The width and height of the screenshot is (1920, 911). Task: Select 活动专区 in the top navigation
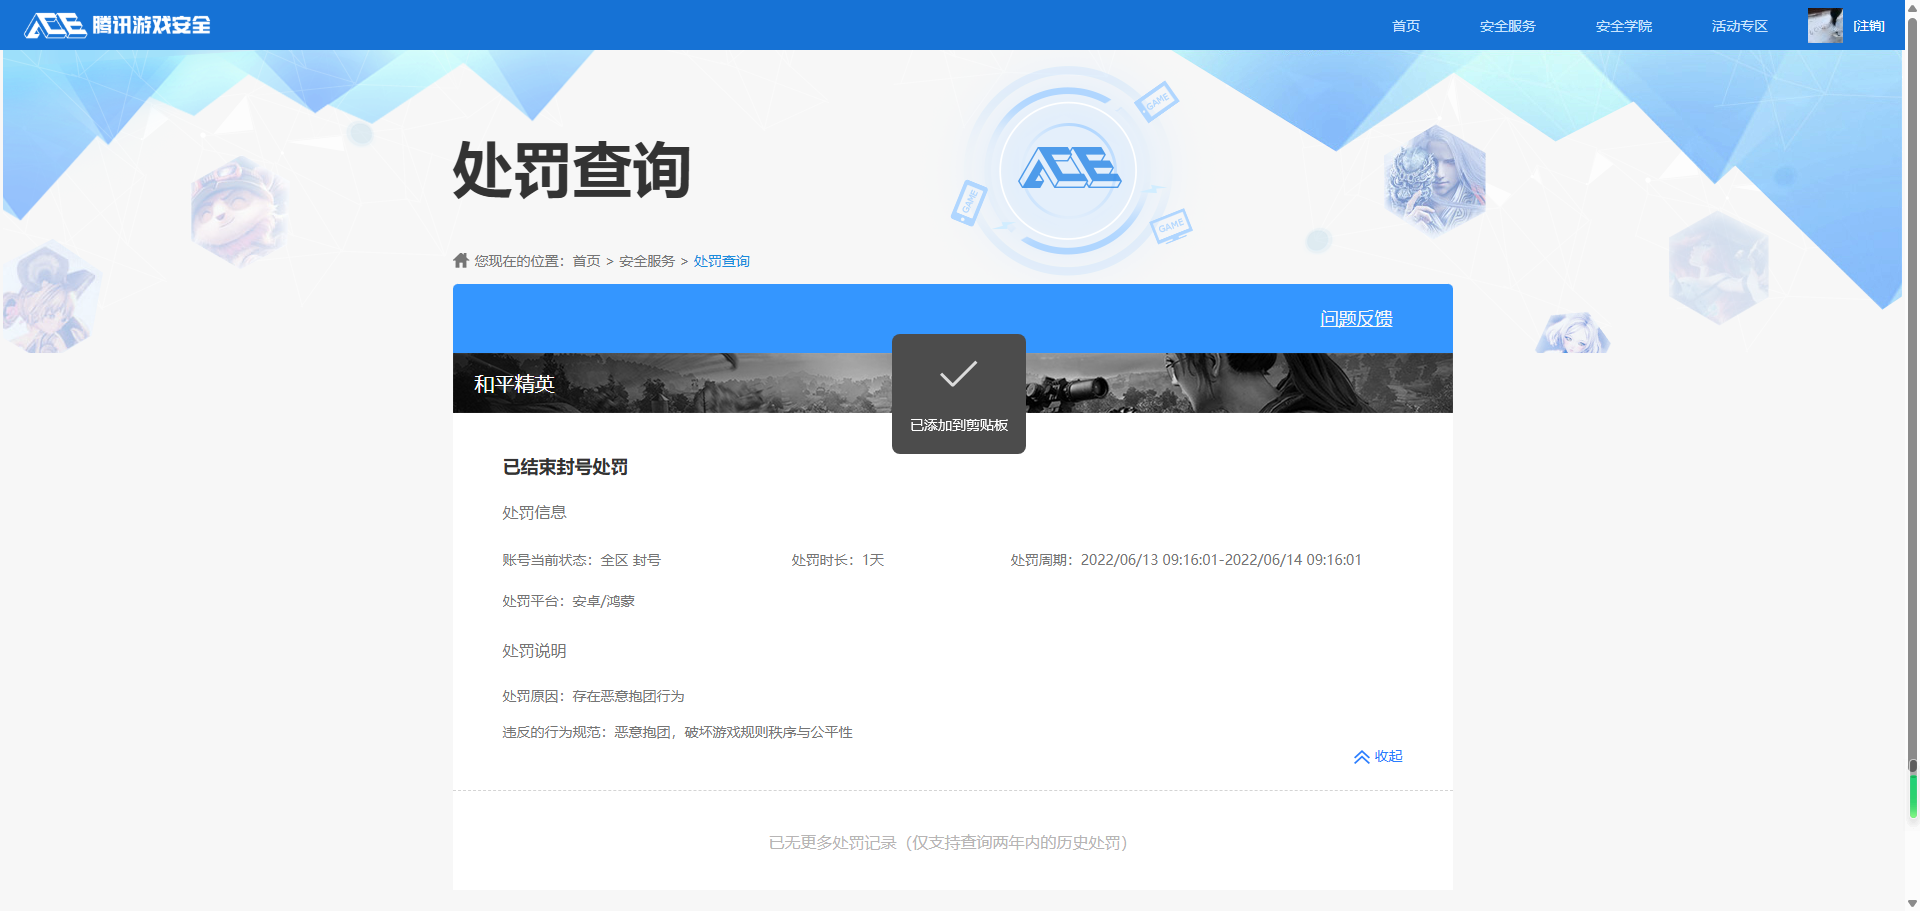point(1738,25)
